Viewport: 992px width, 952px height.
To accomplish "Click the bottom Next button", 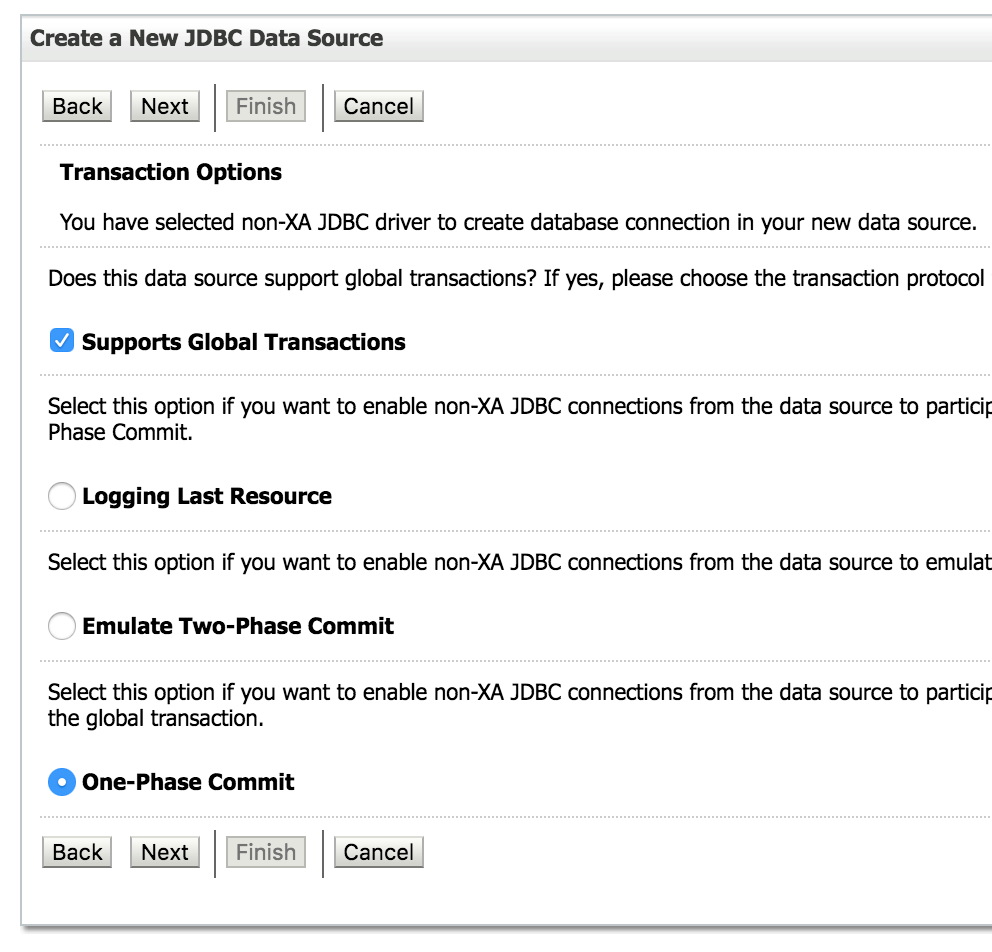I will point(164,852).
